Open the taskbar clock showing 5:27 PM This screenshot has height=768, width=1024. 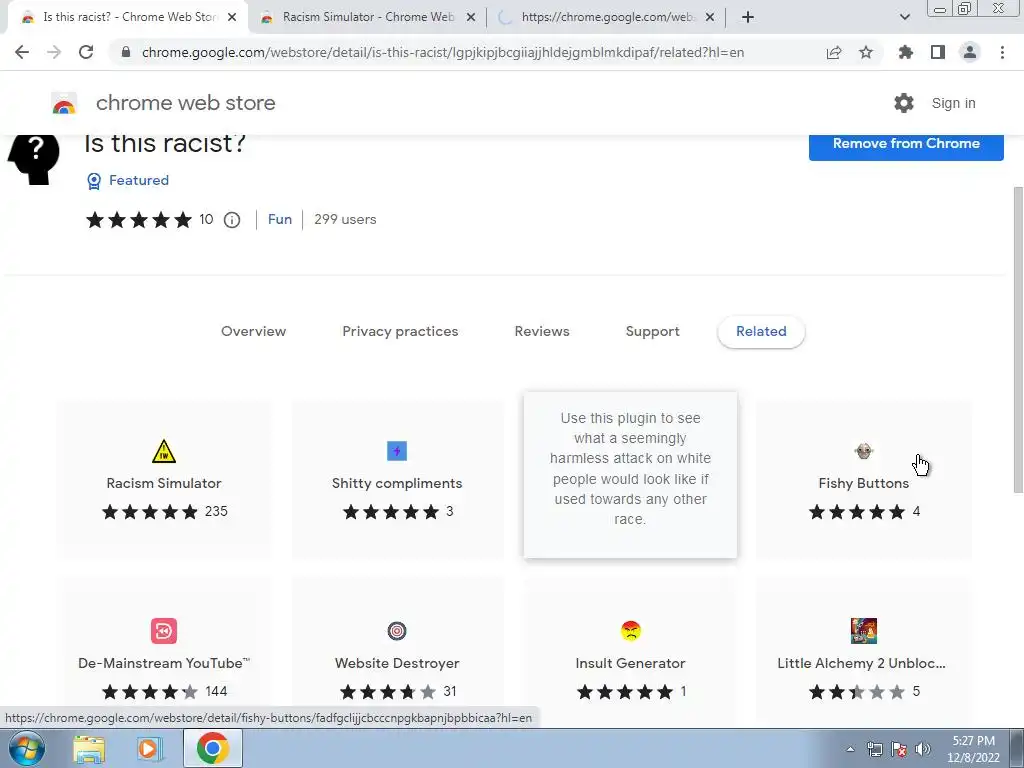point(973,749)
